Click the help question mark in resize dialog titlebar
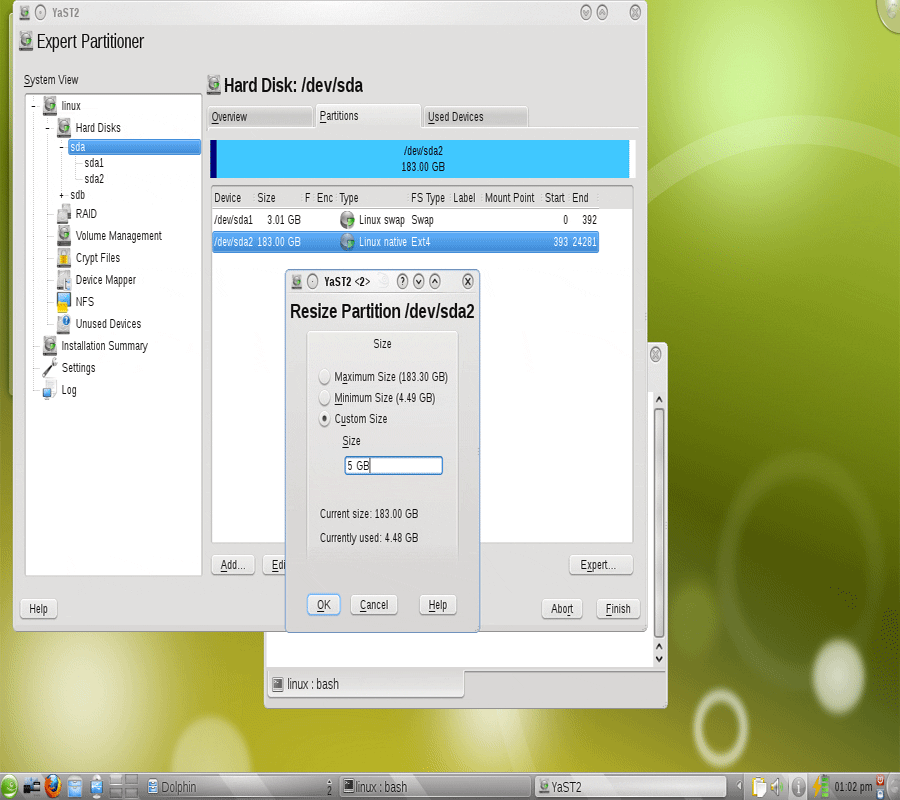The height and width of the screenshot is (800, 900). coord(402,281)
